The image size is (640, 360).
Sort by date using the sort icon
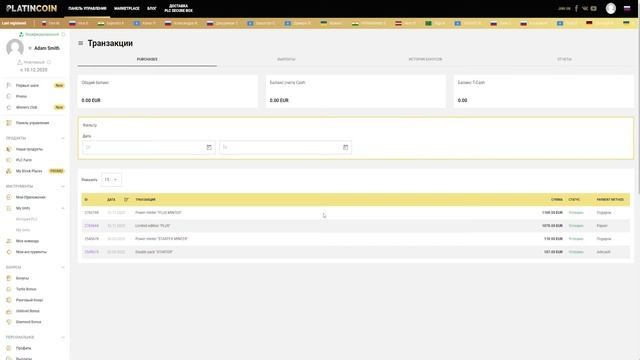click(x=126, y=200)
